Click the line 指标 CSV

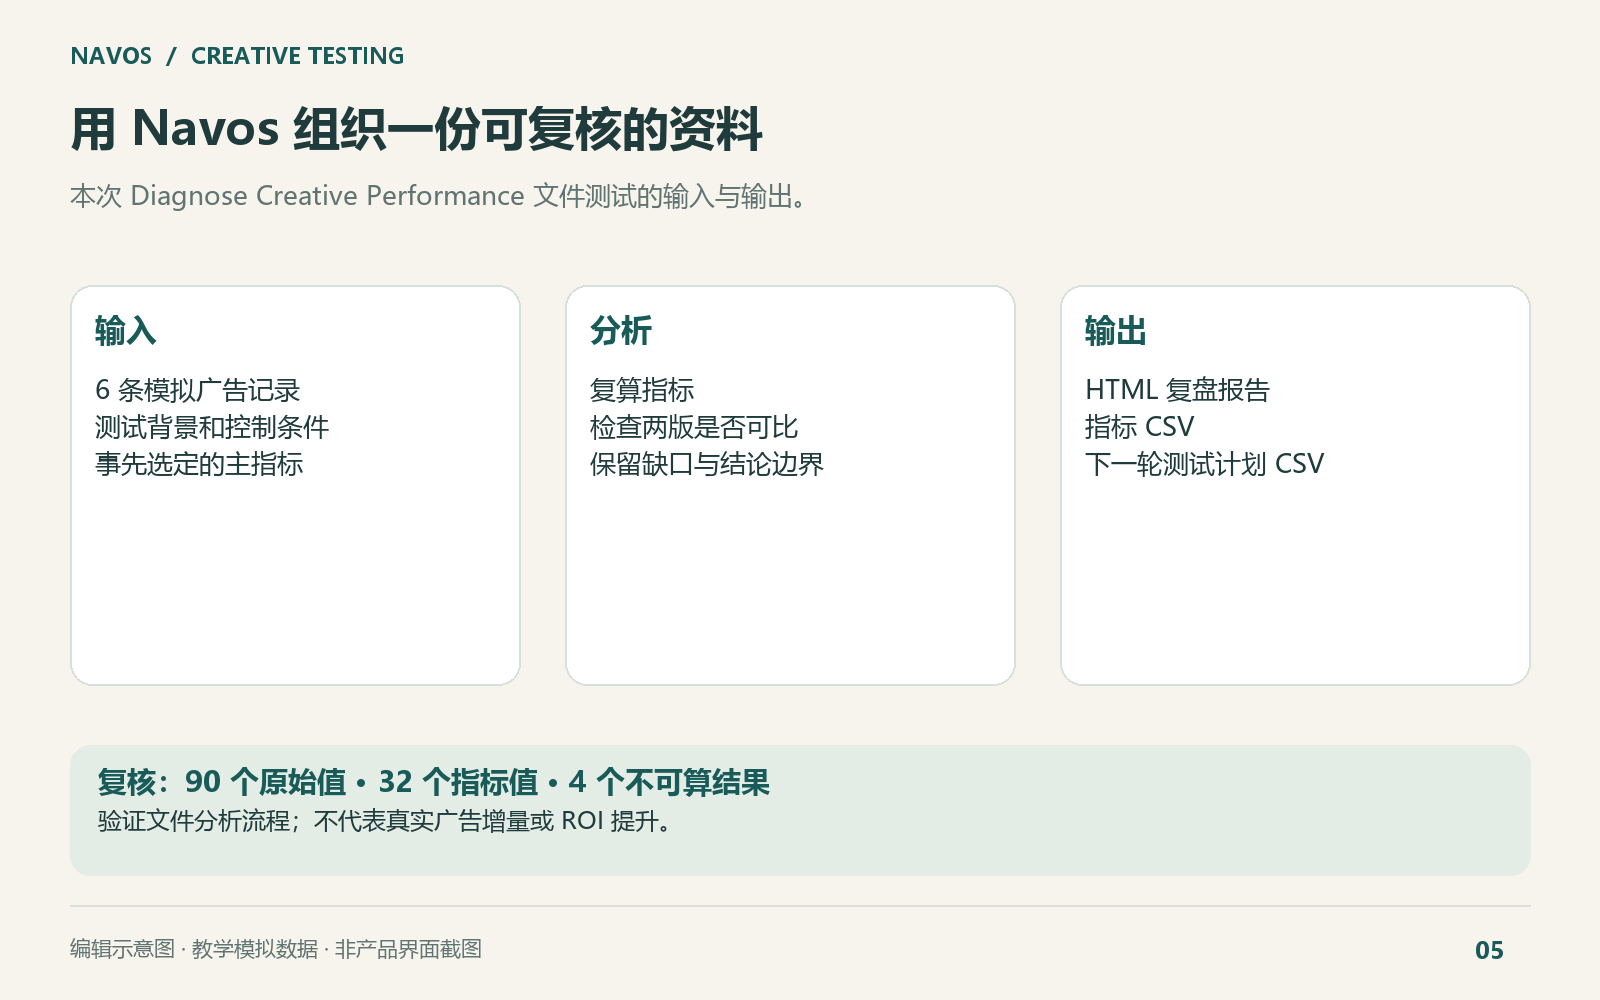pos(1140,427)
